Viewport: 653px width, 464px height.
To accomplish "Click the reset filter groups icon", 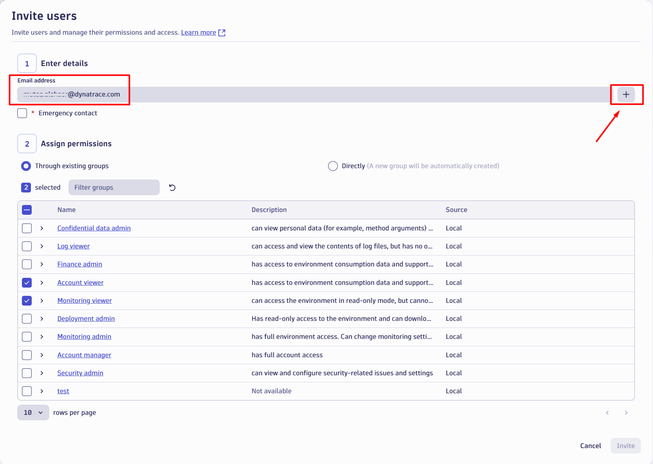I will pos(172,188).
